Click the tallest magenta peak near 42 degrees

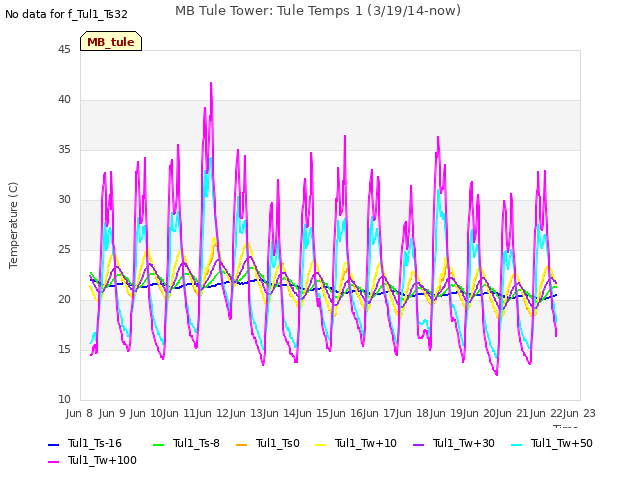211,84
